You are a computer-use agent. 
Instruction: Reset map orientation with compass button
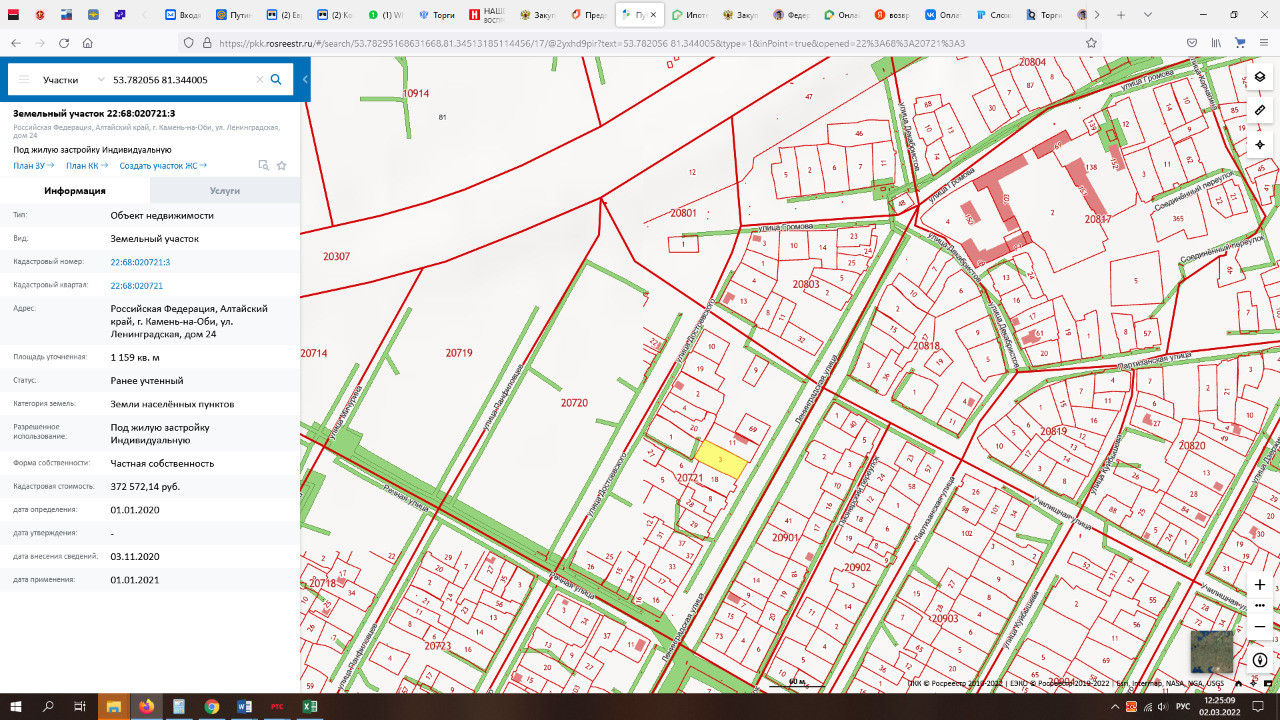(x=1259, y=660)
